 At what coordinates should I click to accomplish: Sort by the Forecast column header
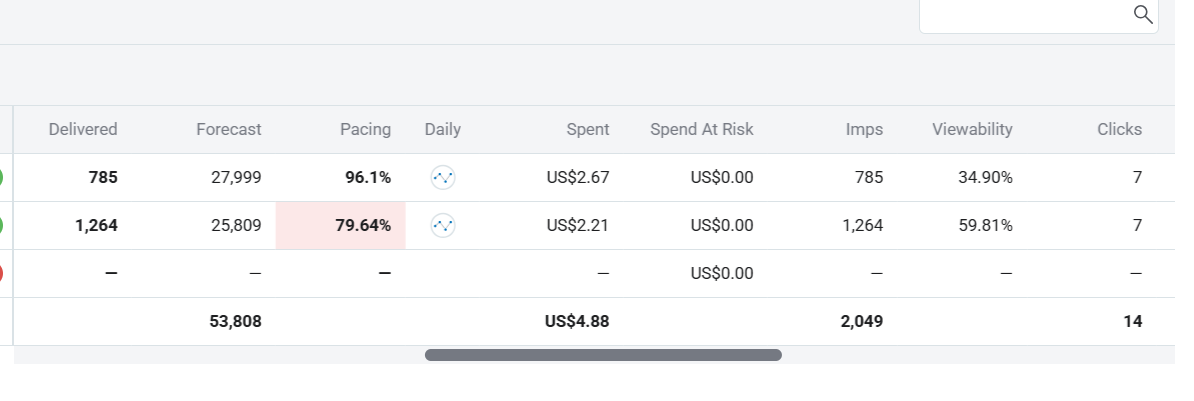click(229, 129)
